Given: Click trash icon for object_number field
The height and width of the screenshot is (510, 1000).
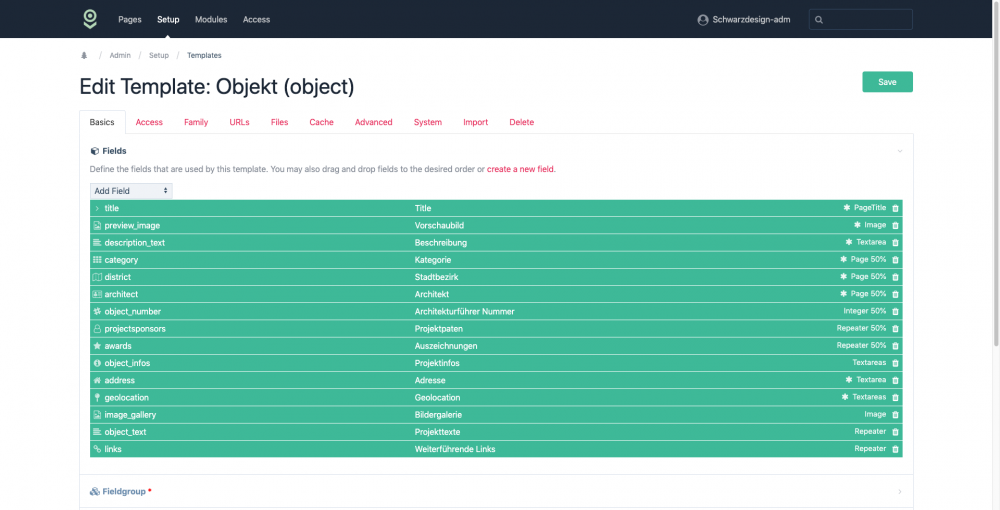Looking at the screenshot, I should 895,311.
